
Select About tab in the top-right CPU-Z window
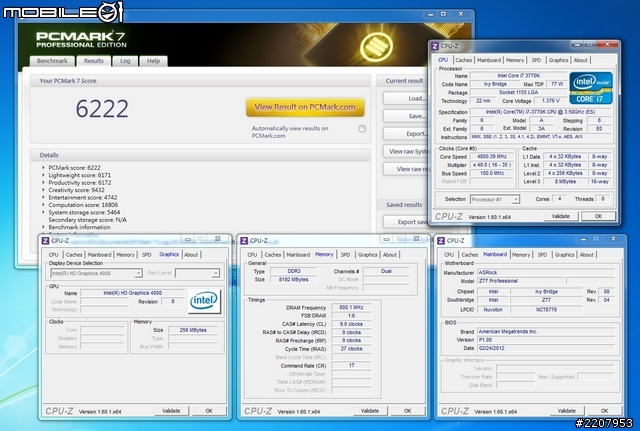click(580, 60)
